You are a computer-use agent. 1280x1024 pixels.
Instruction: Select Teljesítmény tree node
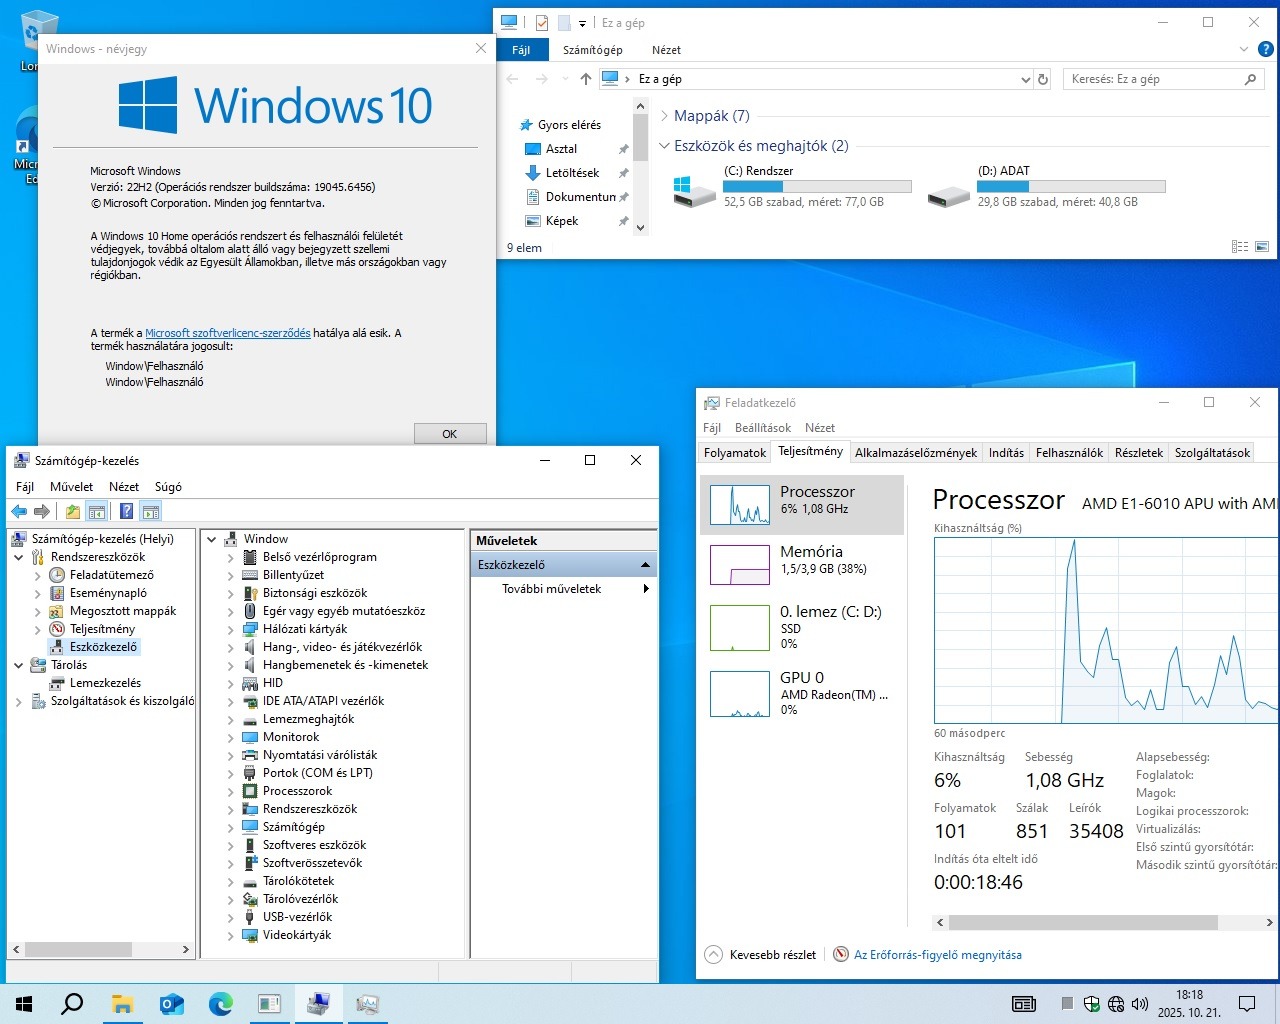(x=102, y=629)
